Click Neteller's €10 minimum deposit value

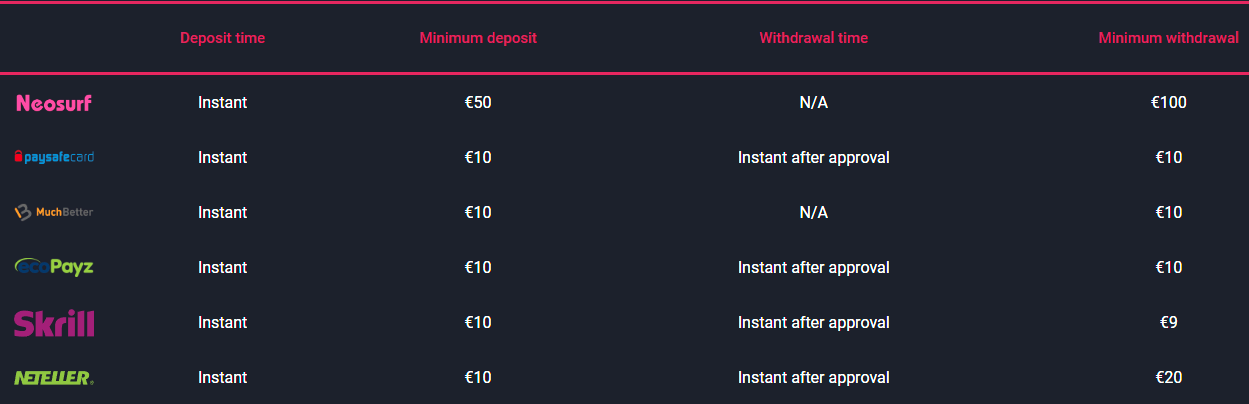[478, 377]
